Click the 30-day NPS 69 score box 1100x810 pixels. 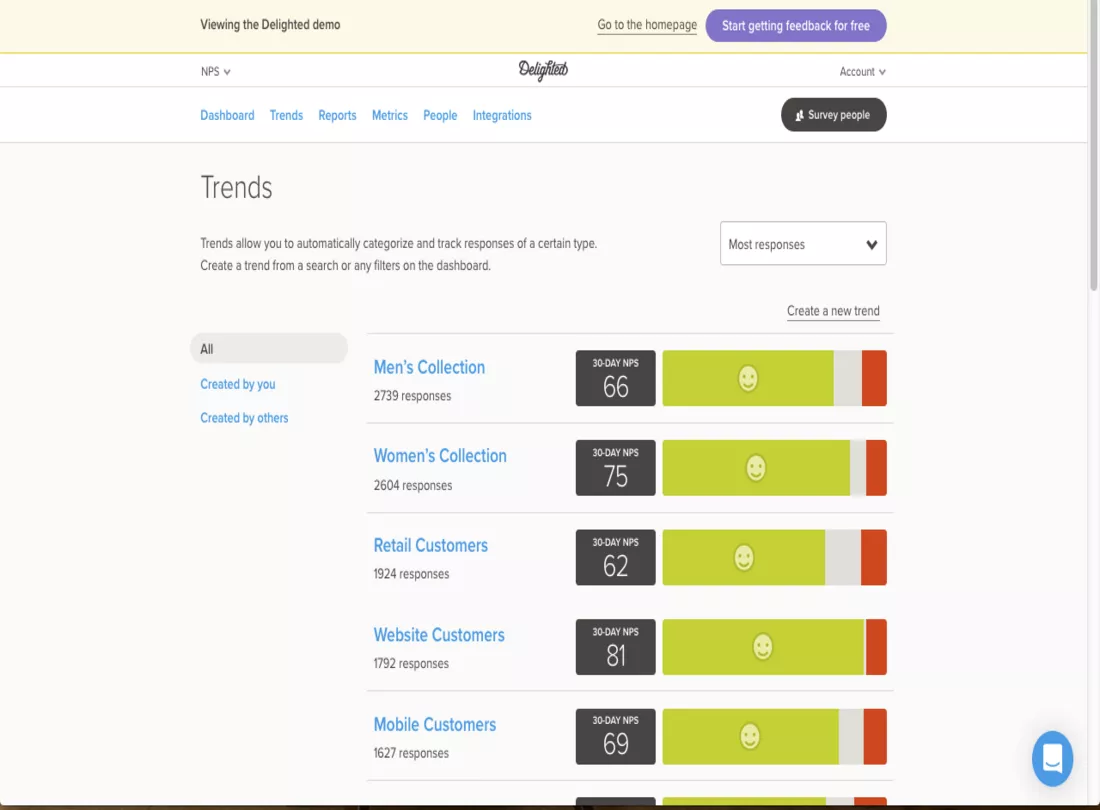click(x=615, y=736)
